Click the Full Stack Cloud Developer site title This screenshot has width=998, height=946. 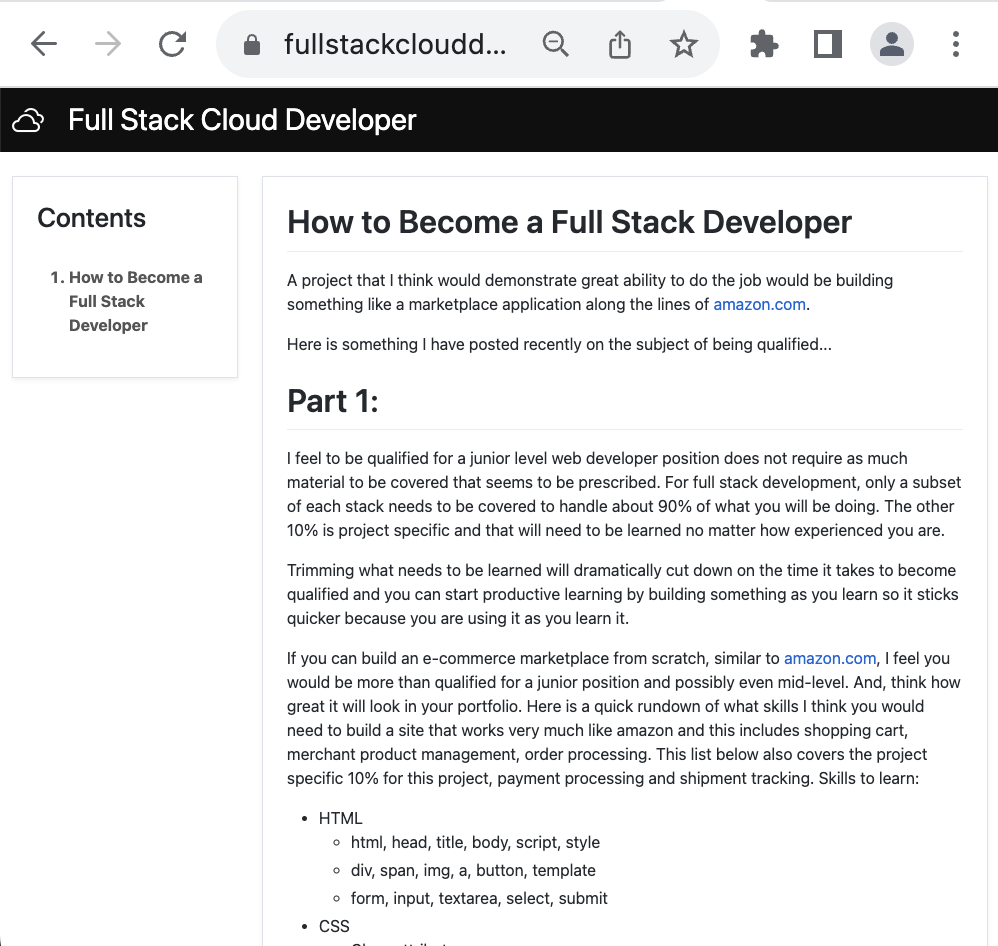242,120
